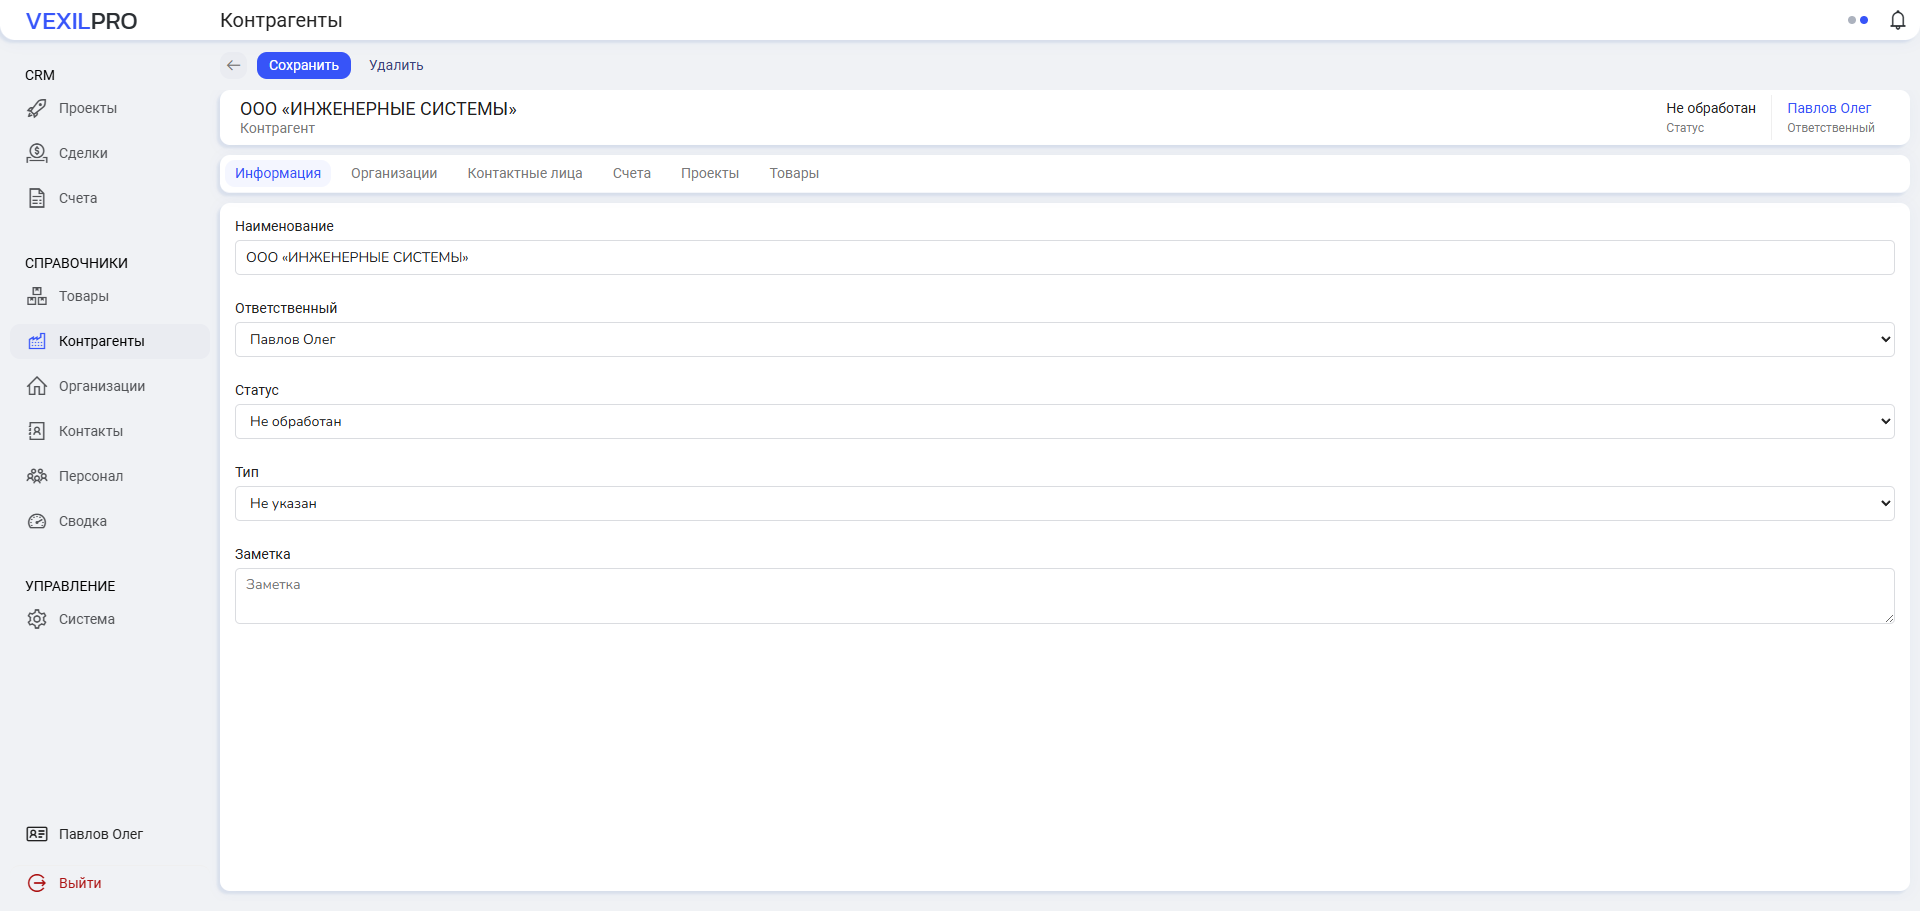Open Контакты via the address book icon
This screenshot has height=911, width=1920.
[37, 431]
